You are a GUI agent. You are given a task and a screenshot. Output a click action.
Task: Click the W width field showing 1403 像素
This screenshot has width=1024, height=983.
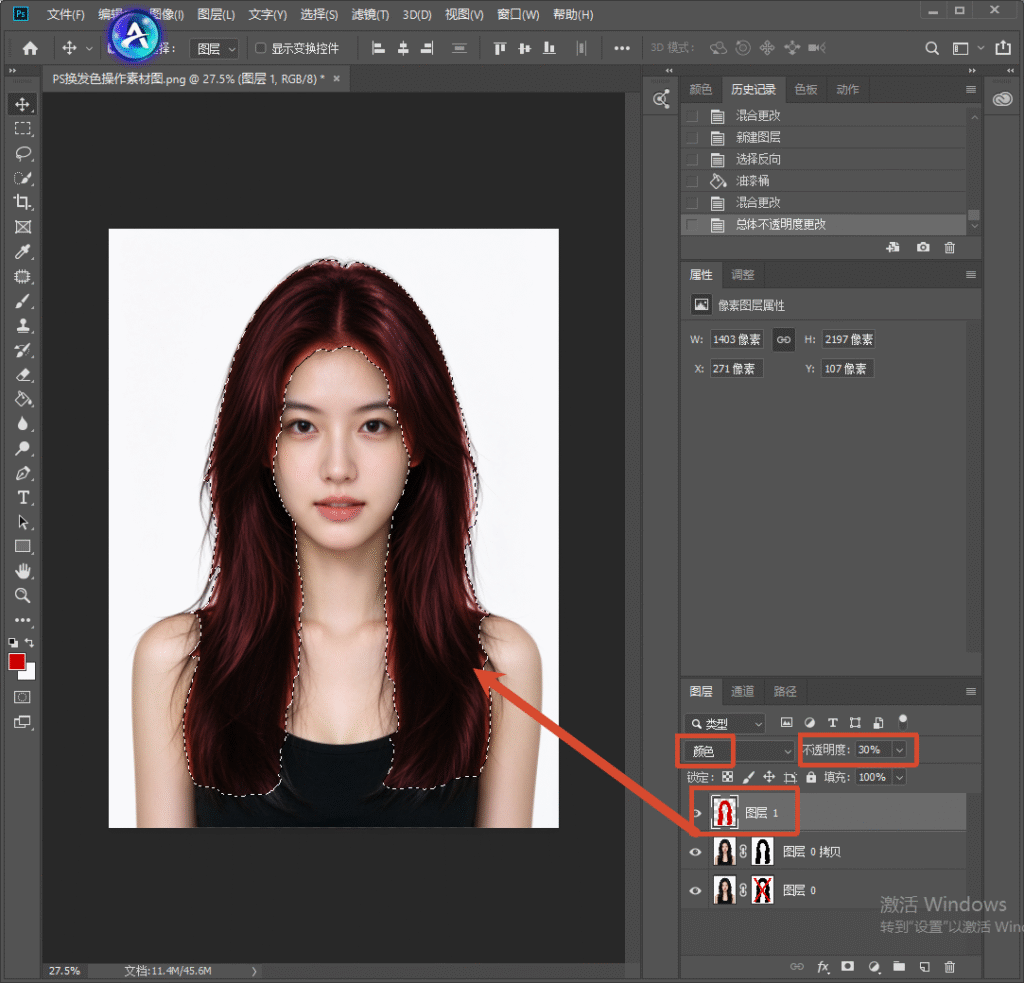click(737, 340)
